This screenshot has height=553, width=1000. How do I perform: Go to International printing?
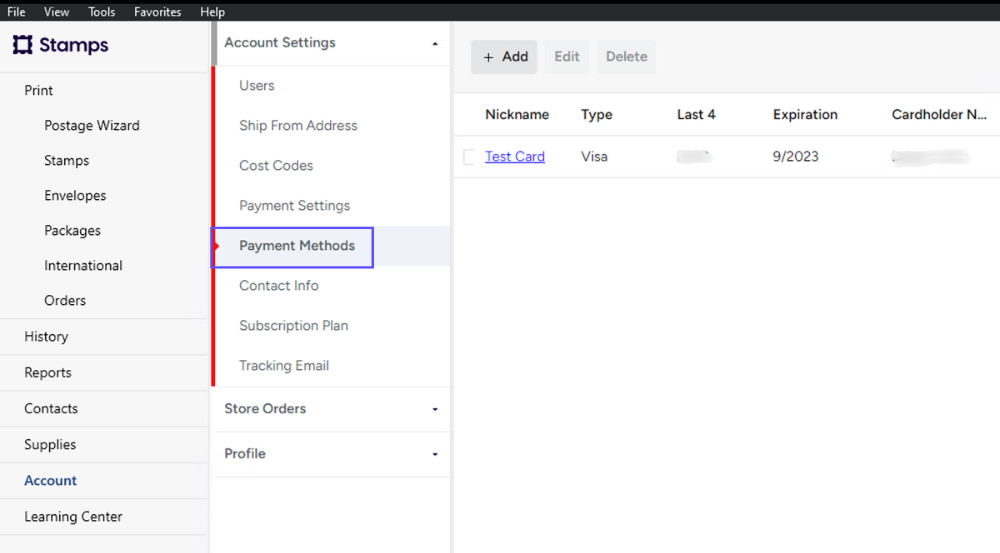(x=83, y=265)
